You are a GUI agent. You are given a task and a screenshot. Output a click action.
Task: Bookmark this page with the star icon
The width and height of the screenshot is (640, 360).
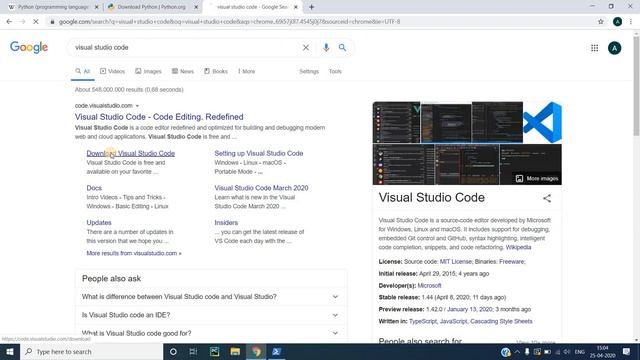pos(600,22)
